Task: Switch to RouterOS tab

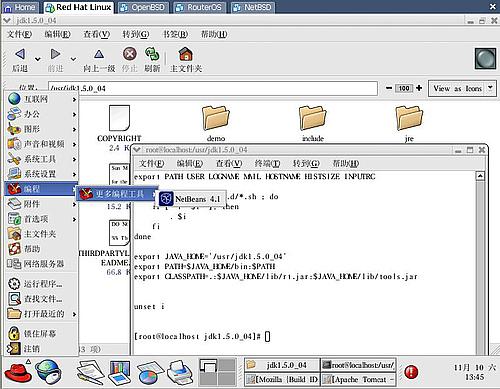Action: click(x=199, y=7)
